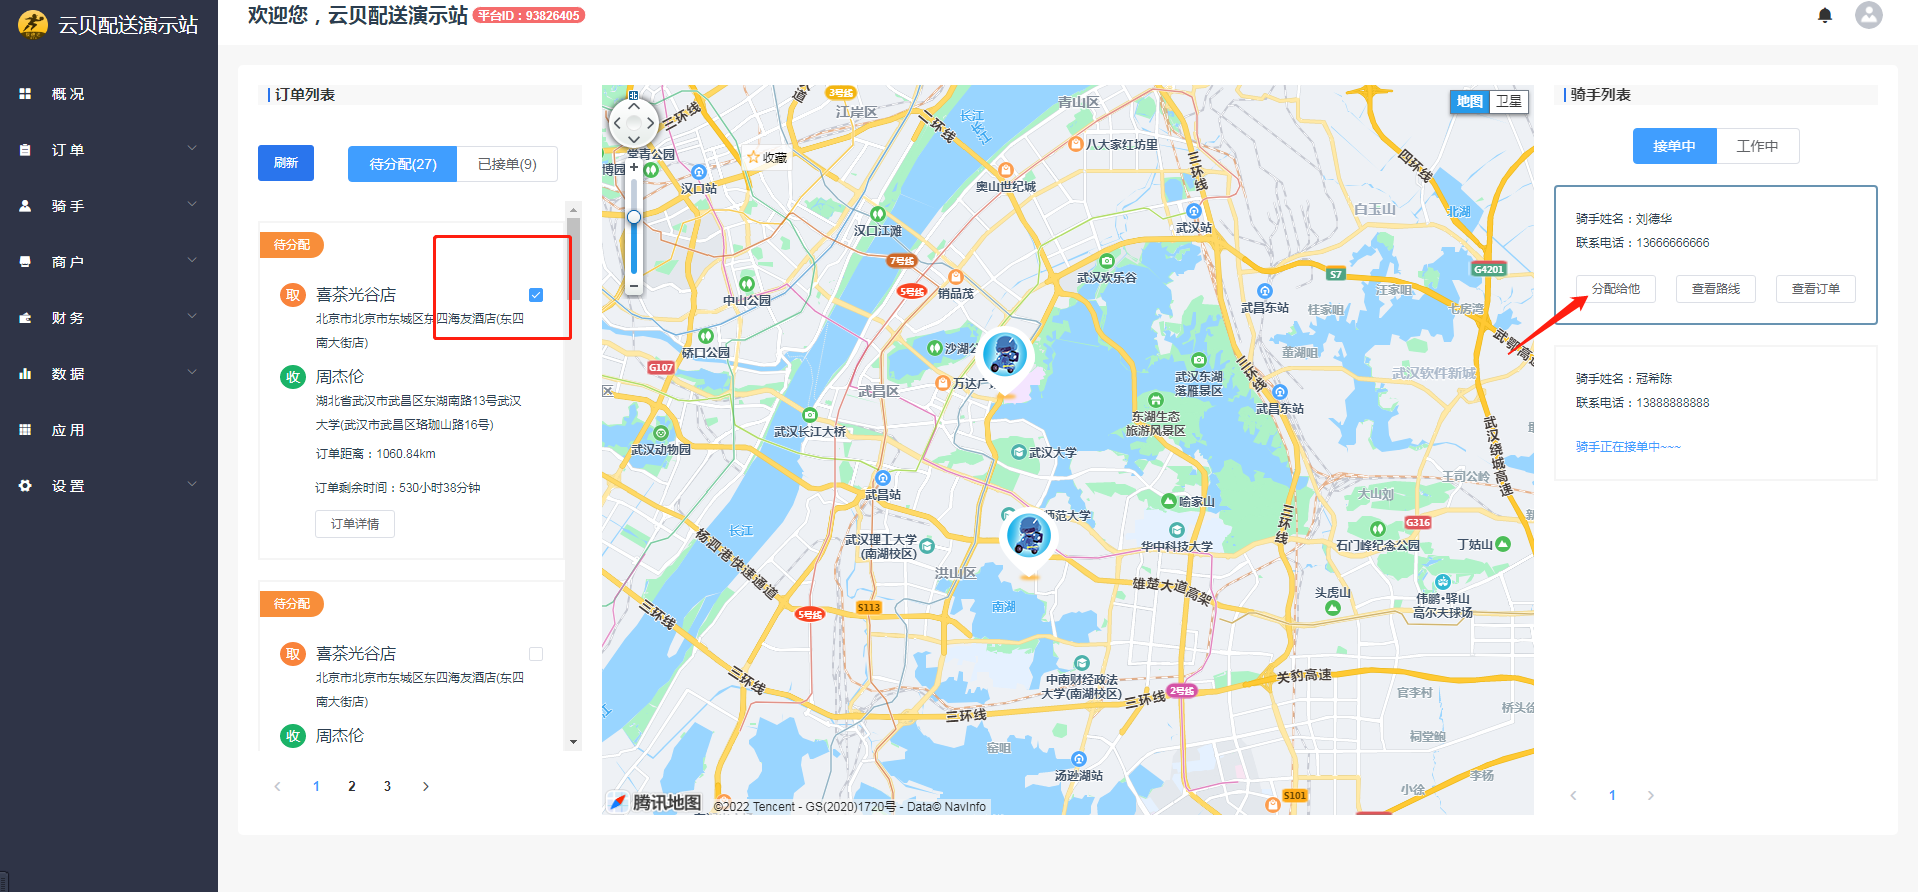Click the 数据 bar chart icon in sidebar
Image resolution: width=1918 pixels, height=892 pixels.
(25, 374)
